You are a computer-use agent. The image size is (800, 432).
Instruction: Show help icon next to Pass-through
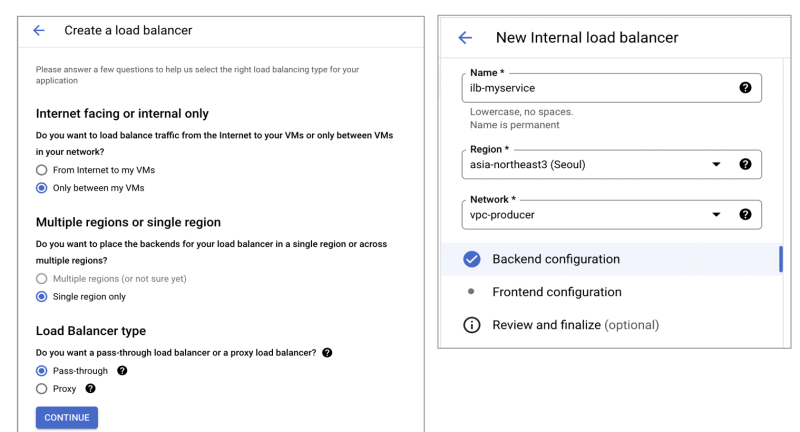pos(122,371)
